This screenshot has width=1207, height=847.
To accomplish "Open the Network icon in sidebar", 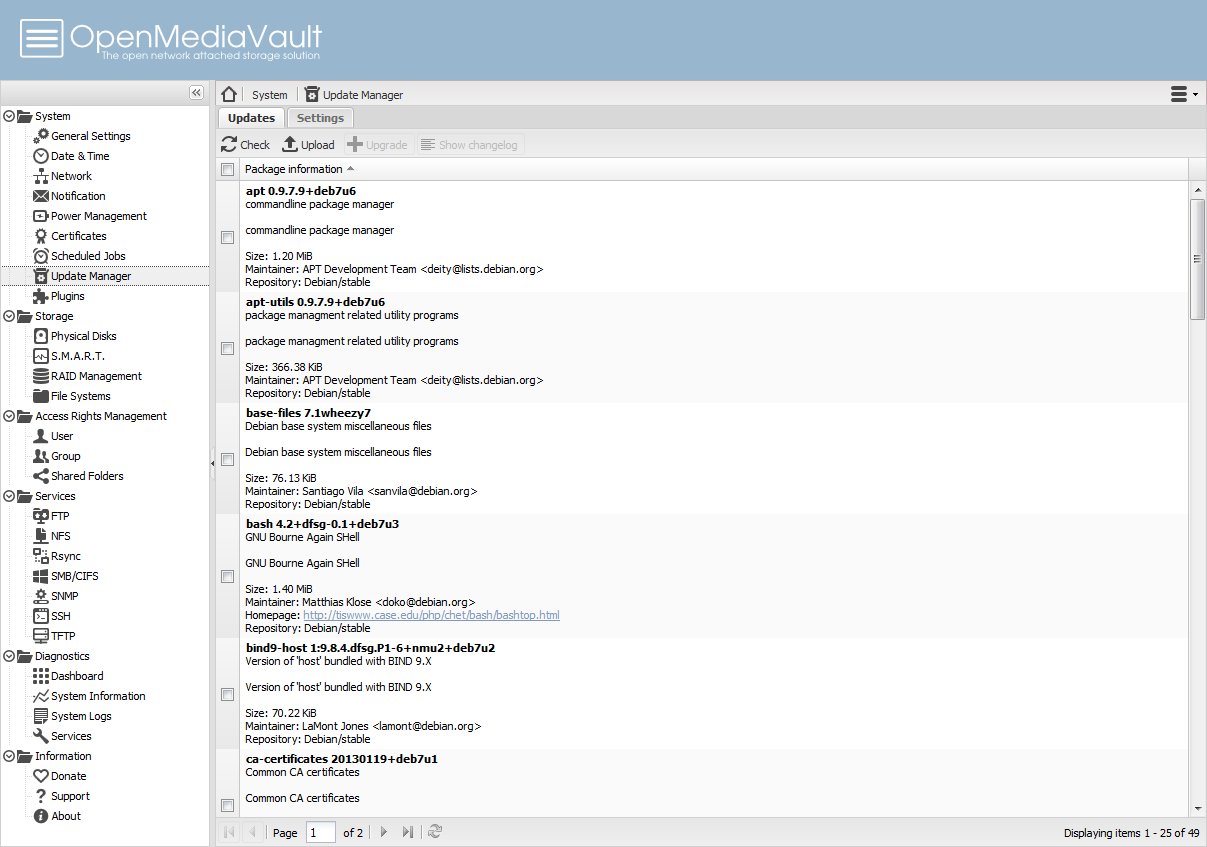I will click(41, 176).
